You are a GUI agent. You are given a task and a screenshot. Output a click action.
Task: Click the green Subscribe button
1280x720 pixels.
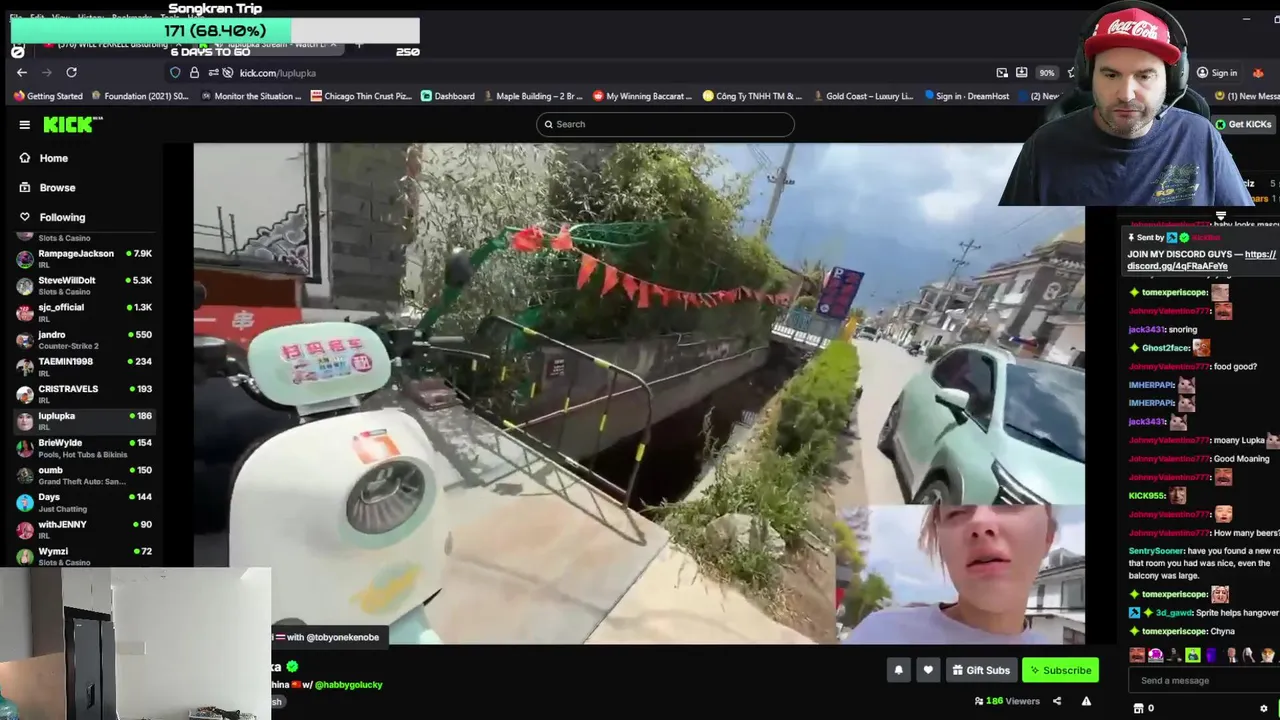pyautogui.click(x=1060, y=670)
